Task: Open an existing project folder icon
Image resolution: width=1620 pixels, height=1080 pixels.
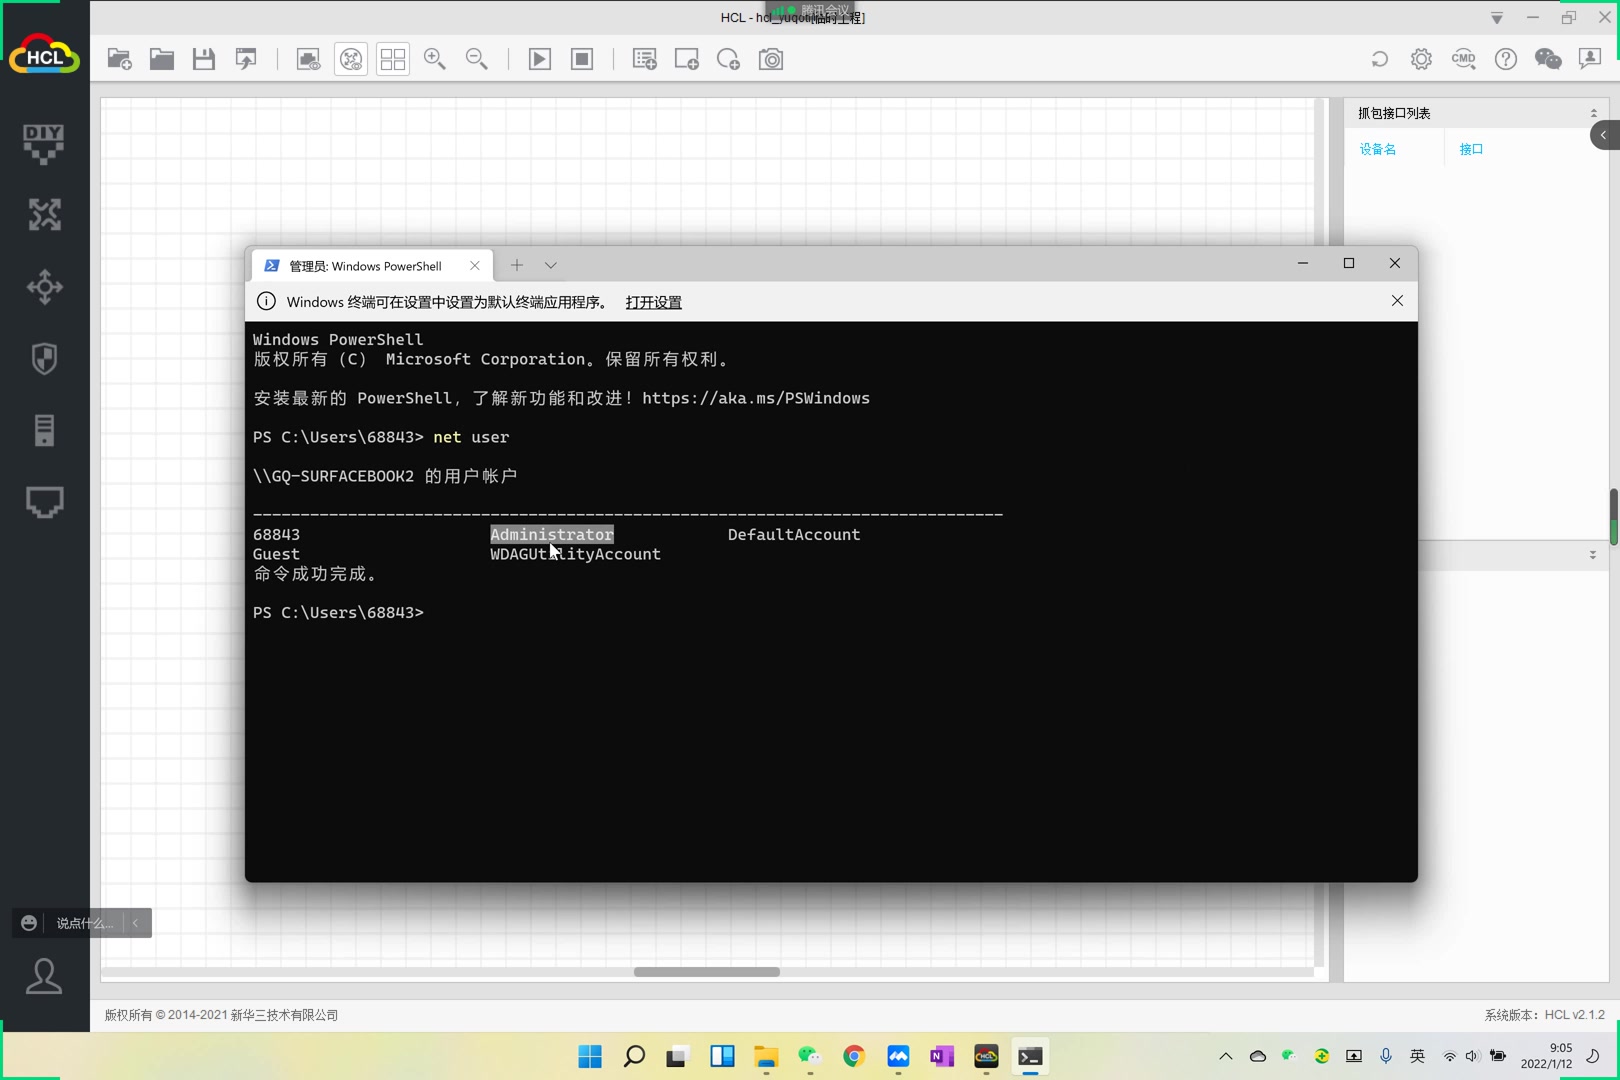Action: (162, 59)
